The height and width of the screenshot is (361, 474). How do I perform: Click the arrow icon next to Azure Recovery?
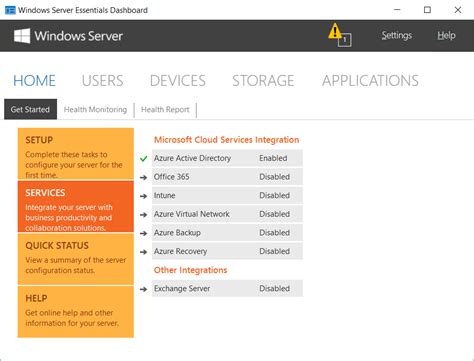(144, 252)
